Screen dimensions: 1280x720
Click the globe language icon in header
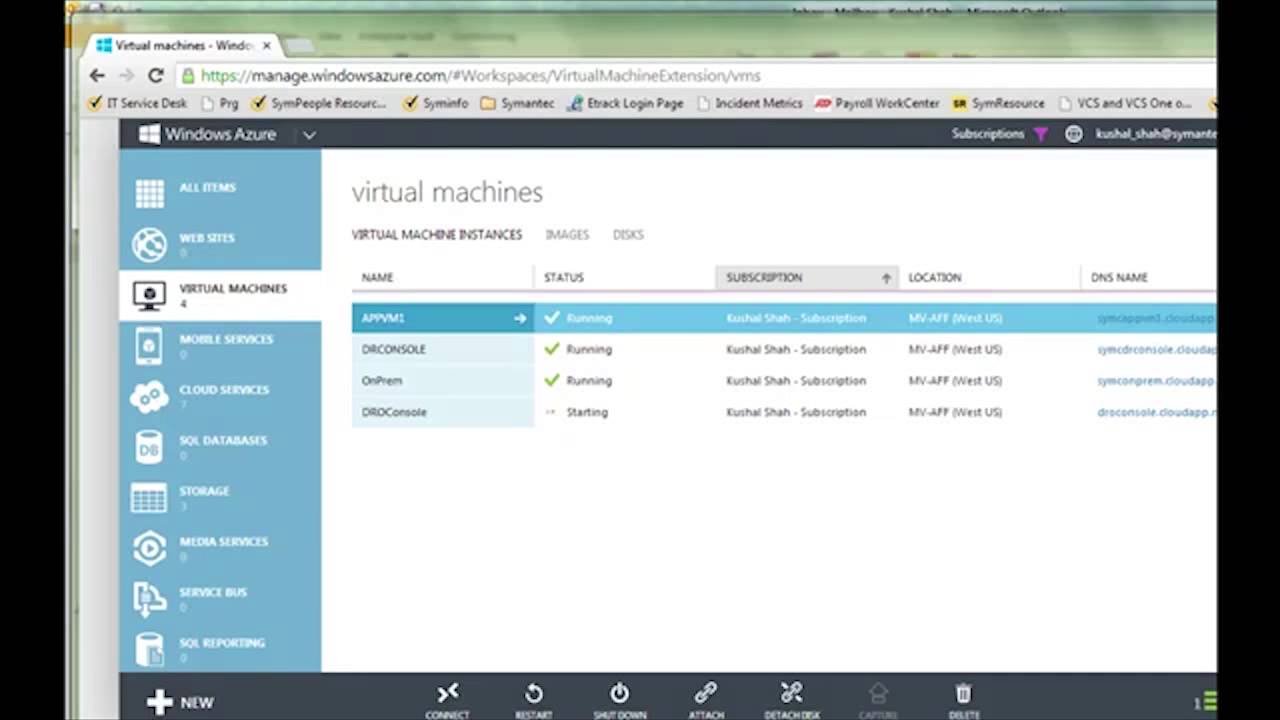(x=1073, y=134)
